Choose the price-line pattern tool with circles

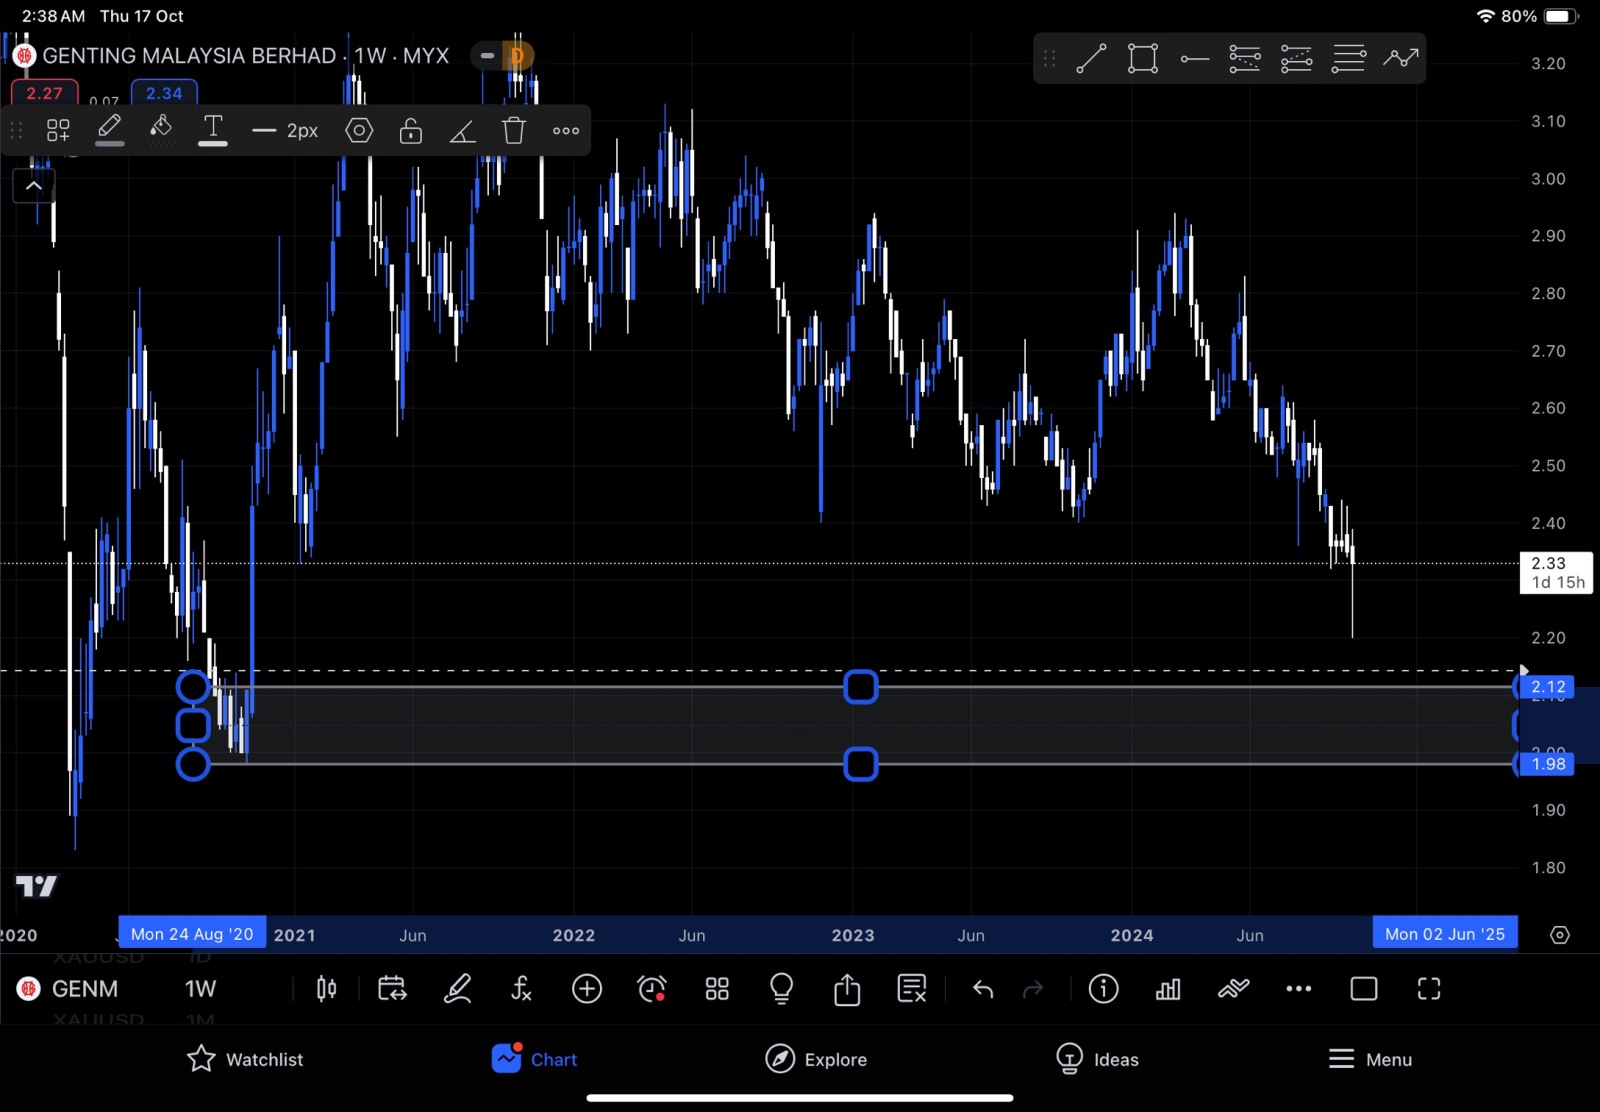[1297, 59]
